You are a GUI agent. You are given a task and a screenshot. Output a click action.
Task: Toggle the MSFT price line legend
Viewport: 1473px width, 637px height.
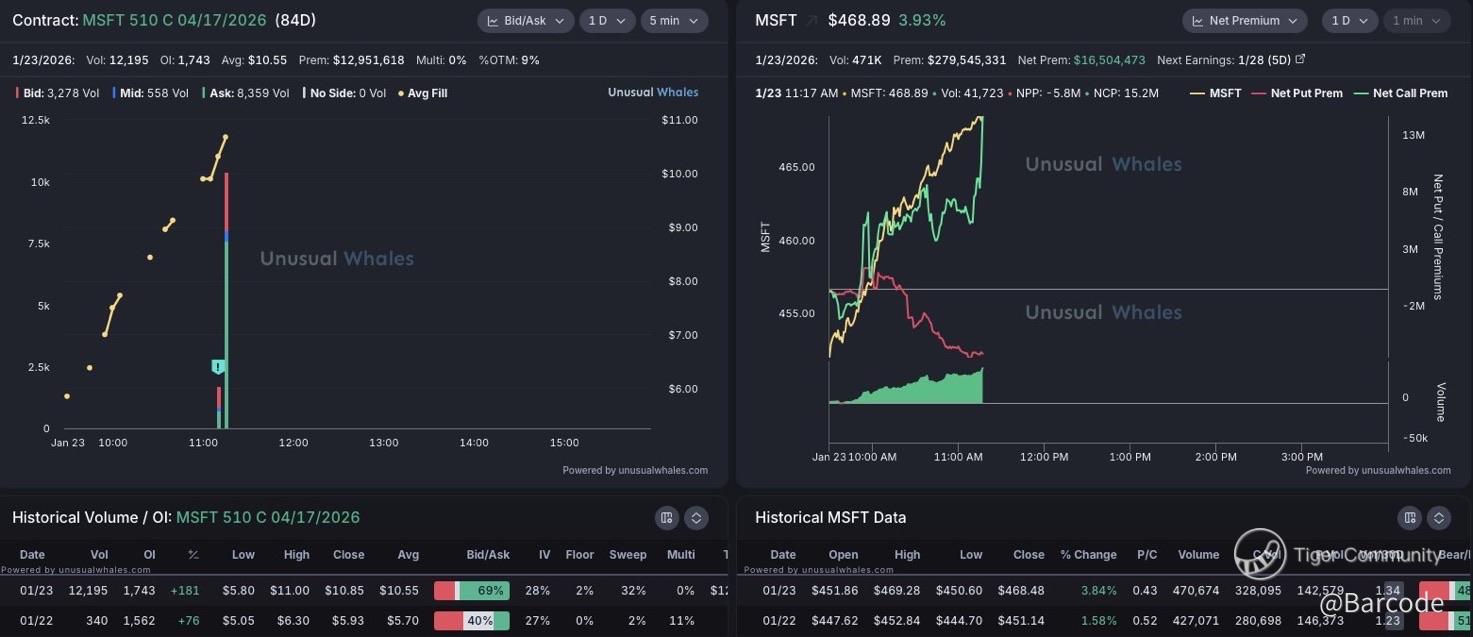click(1215, 93)
